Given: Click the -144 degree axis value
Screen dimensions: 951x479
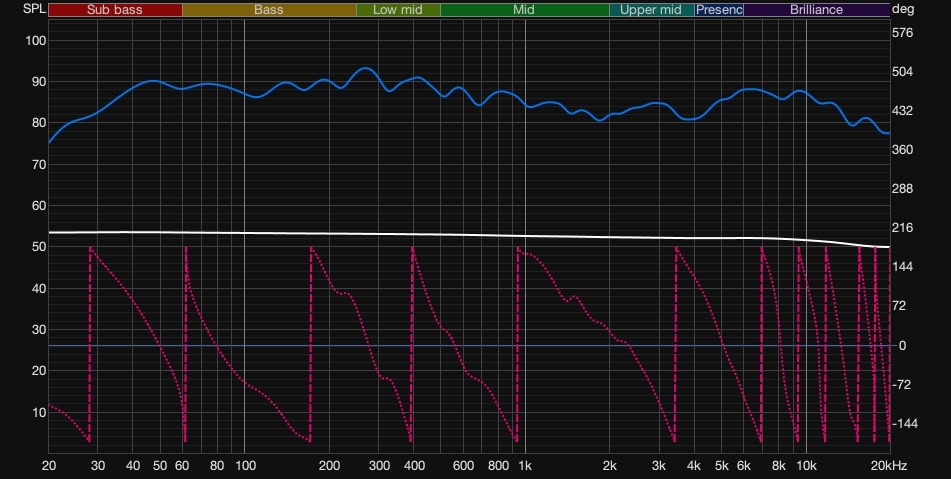Looking at the screenshot, I should (904, 423).
